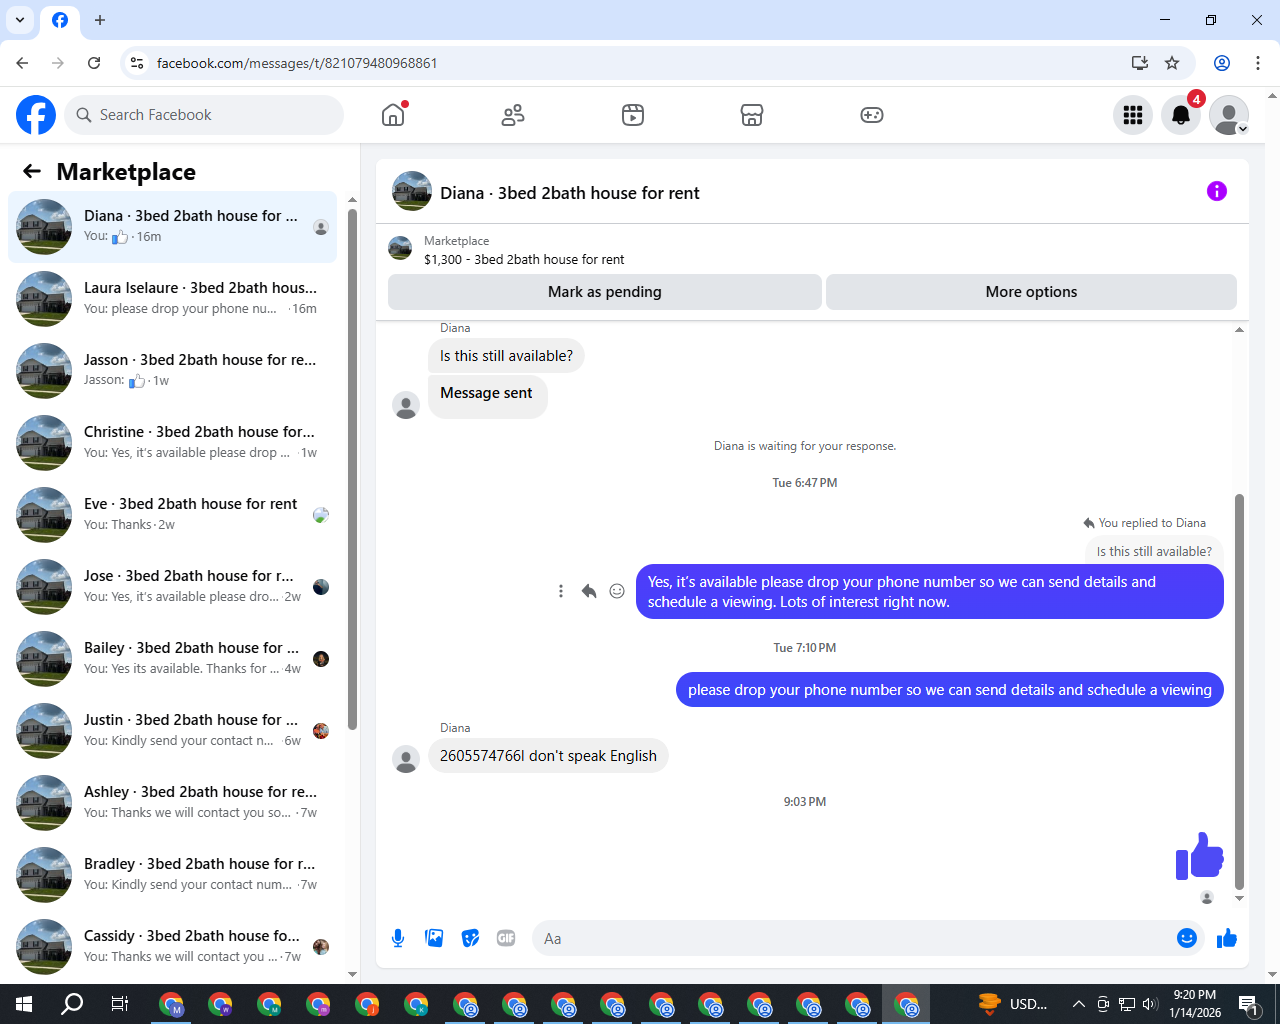The width and height of the screenshot is (1280, 1024).
Task: Click the Search Facebook field
Action: click(x=204, y=115)
